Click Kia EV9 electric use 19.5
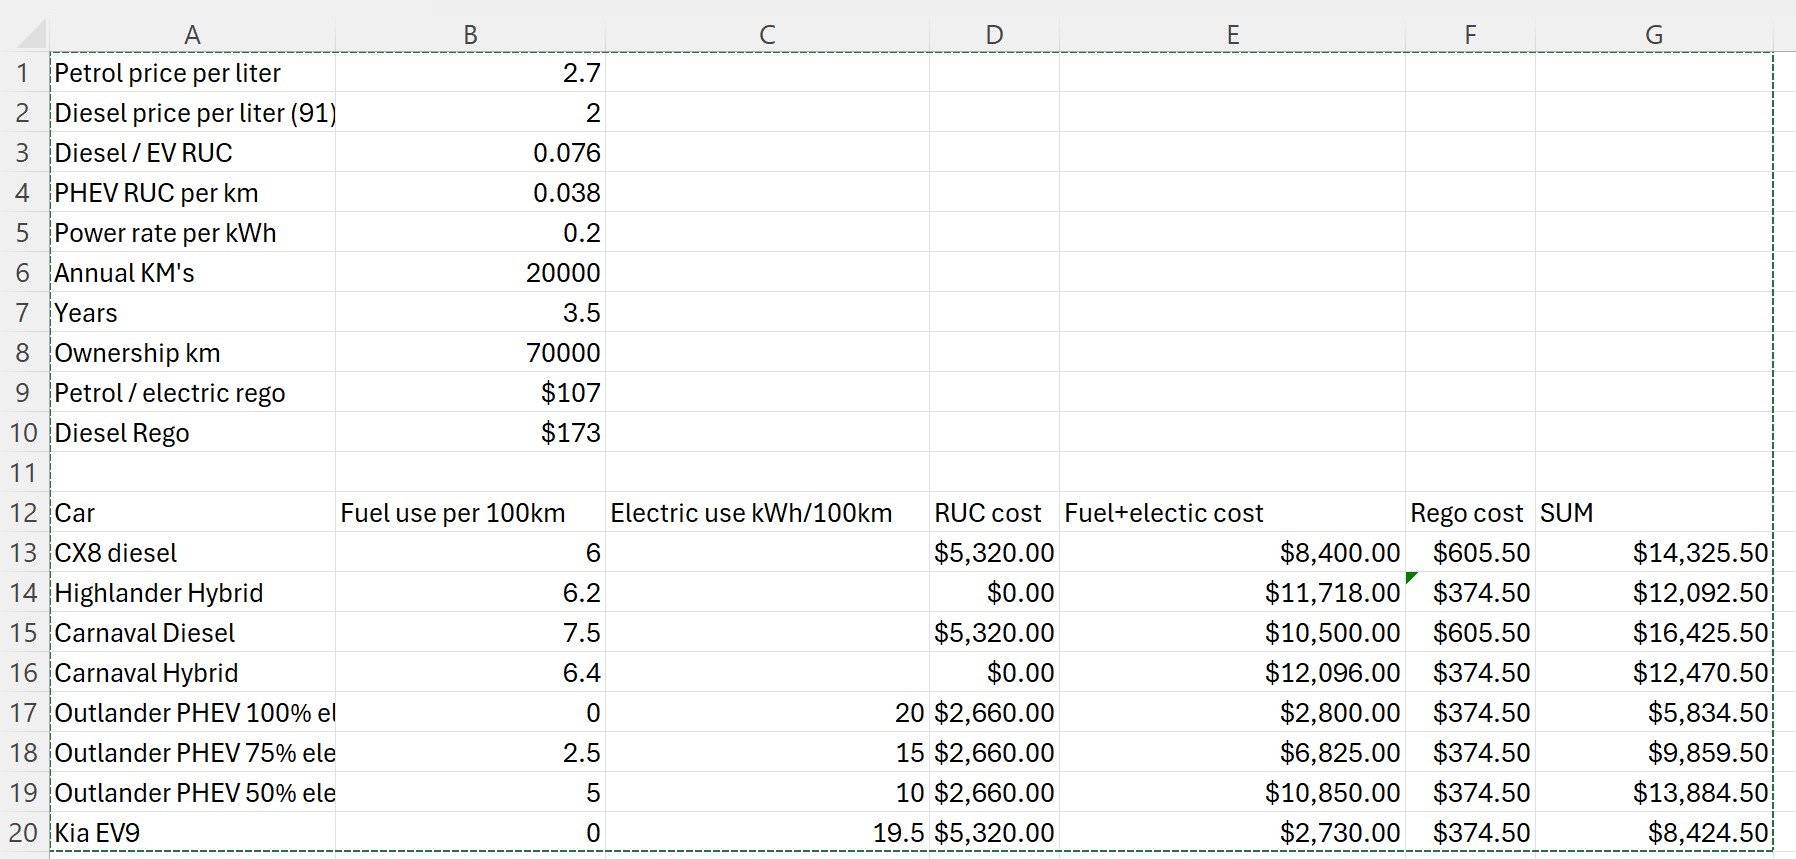The image size is (1796, 859). click(767, 833)
